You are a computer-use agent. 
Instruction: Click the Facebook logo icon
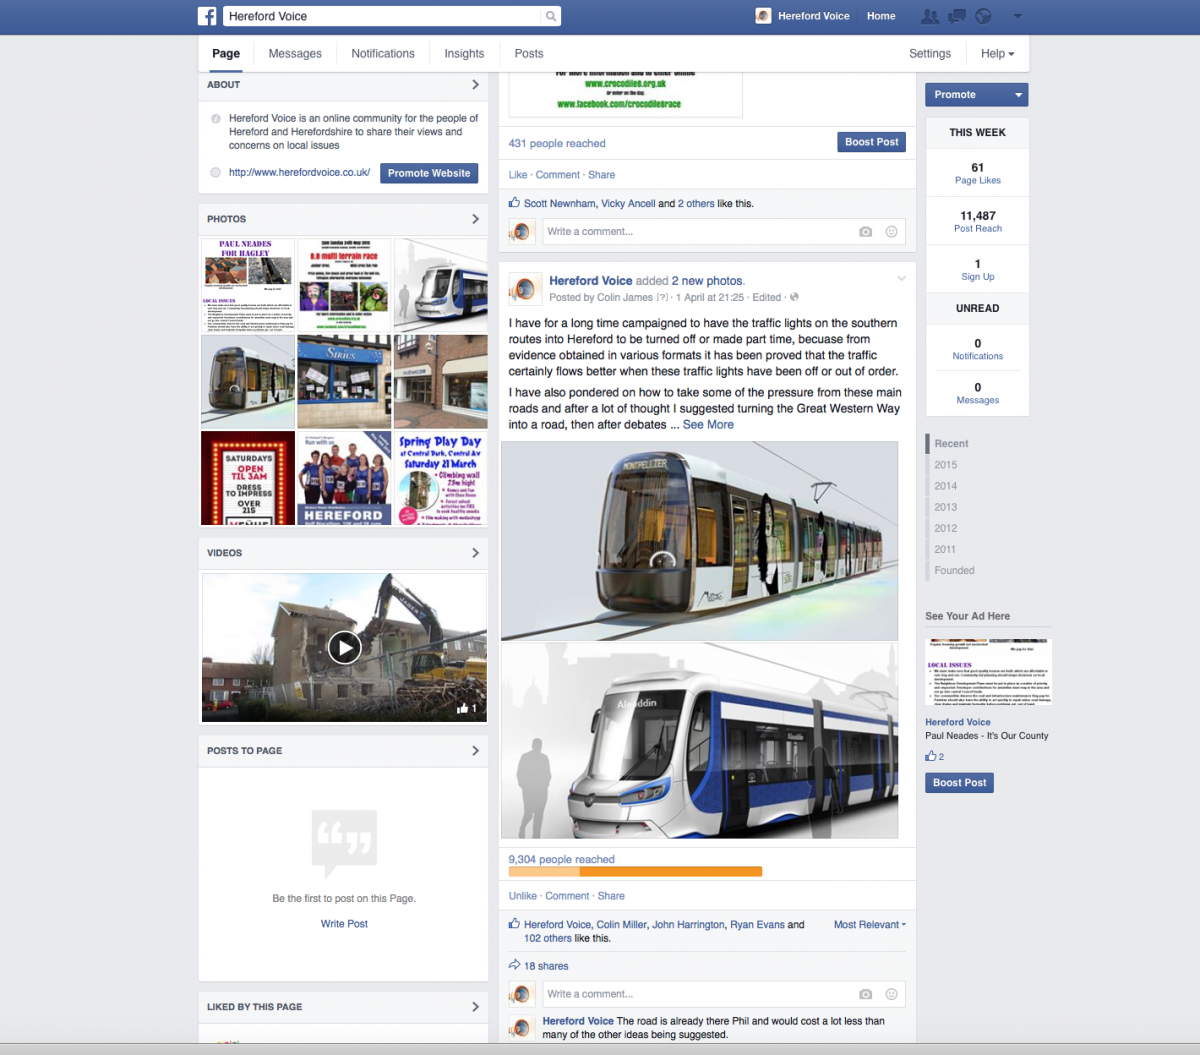[207, 16]
